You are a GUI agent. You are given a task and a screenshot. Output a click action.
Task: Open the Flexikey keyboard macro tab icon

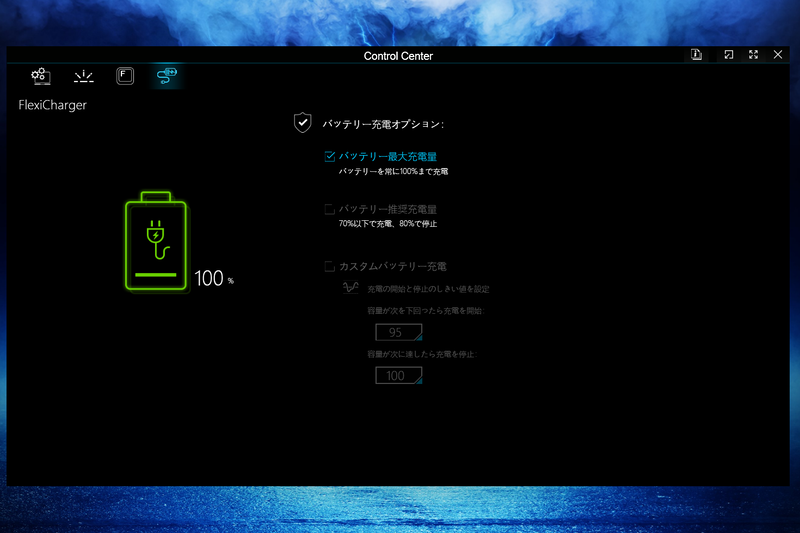tap(125, 76)
